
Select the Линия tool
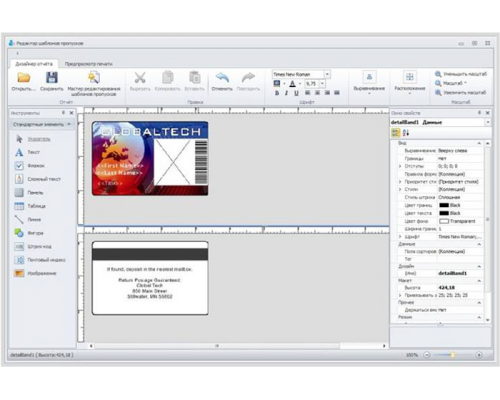28,219
